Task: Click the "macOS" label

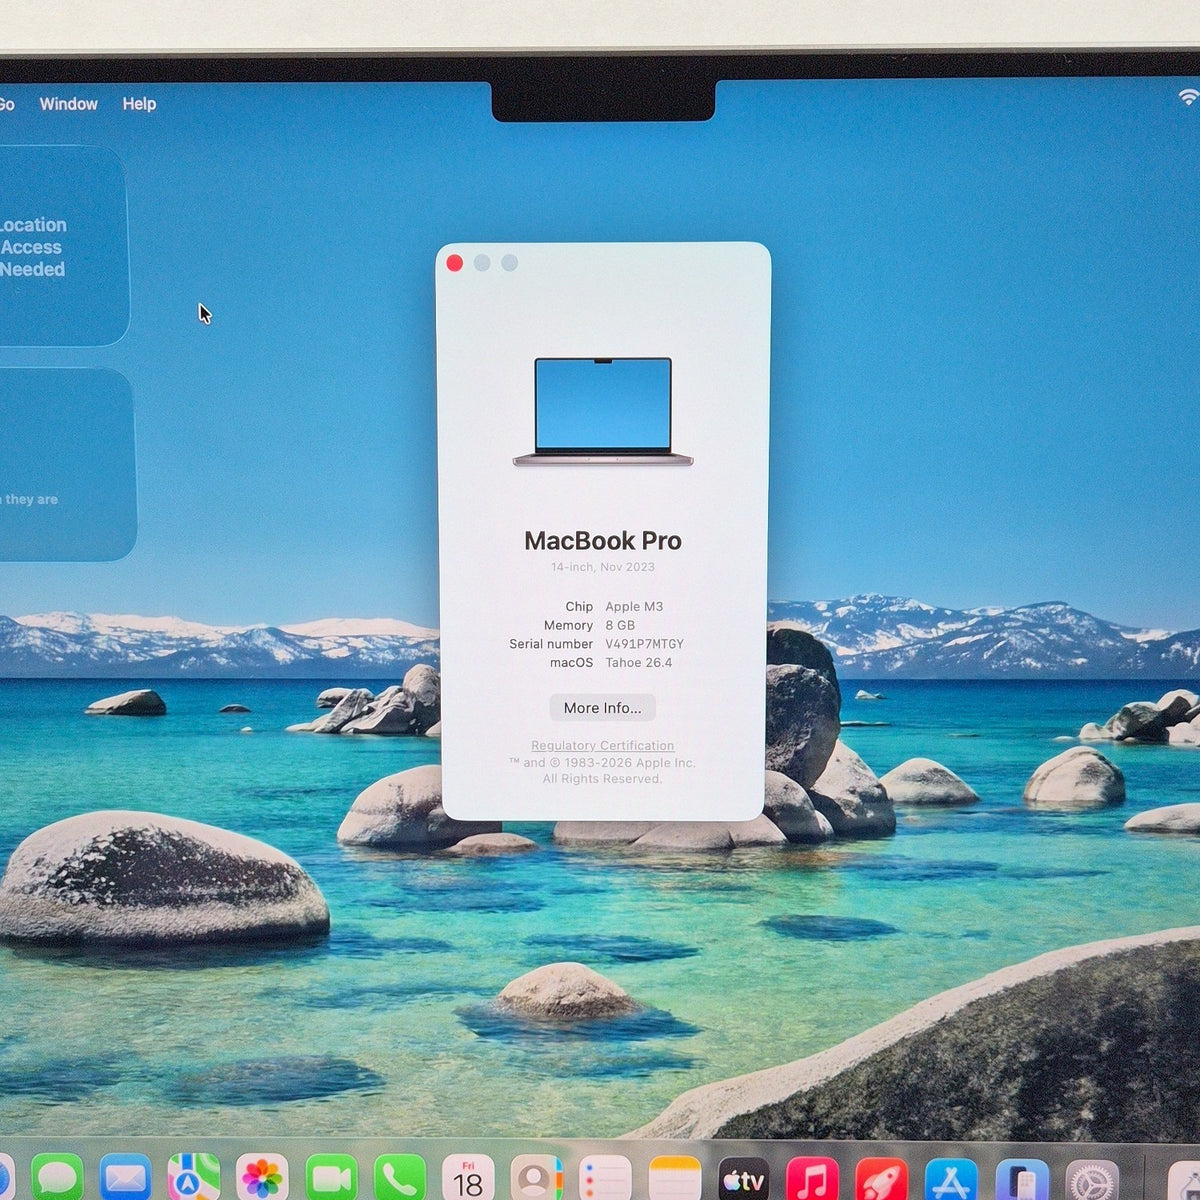Action: point(571,663)
